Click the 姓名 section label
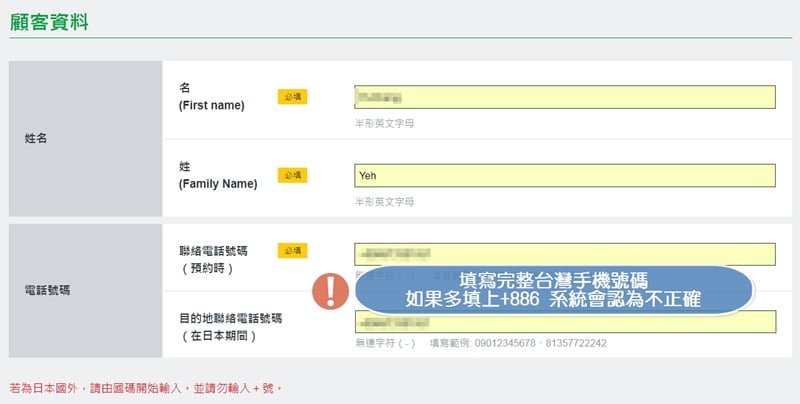 point(36,138)
